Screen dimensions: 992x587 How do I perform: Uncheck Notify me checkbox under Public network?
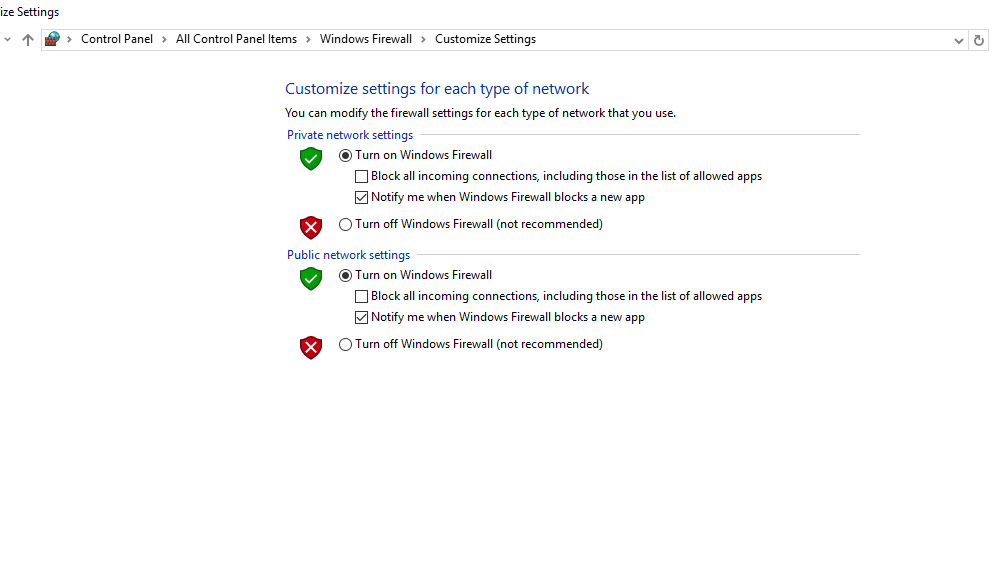[x=361, y=318]
